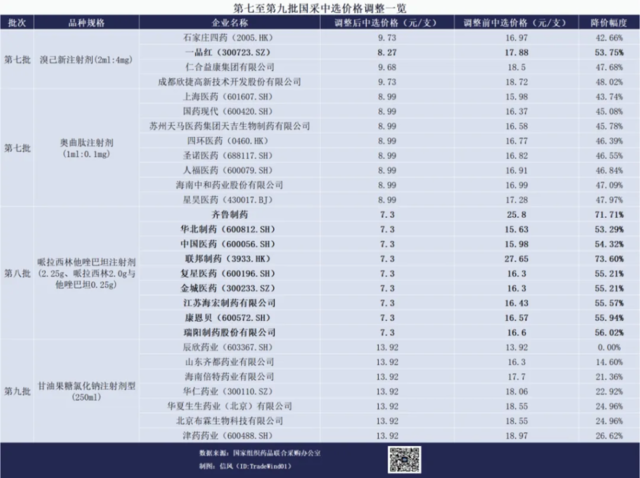Image resolution: width=640 pixels, height=478 pixels.
Task: Select the 一品红（300723.SZ） company cell
Action: [229, 52]
